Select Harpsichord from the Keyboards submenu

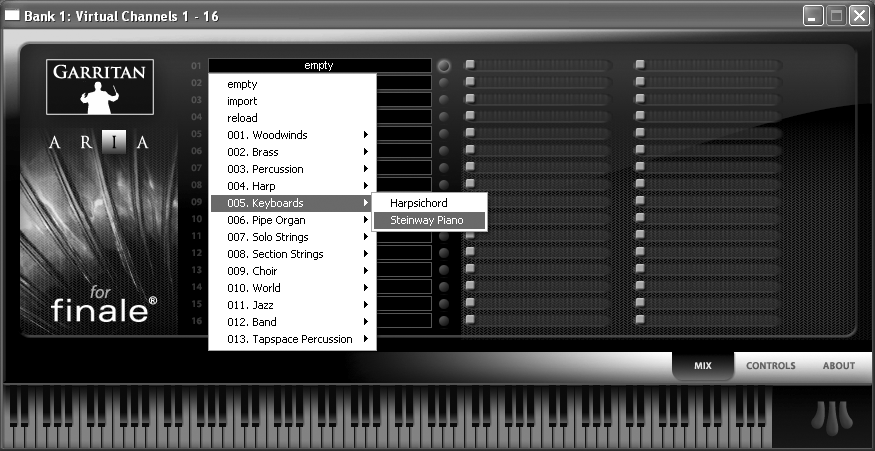(430, 203)
